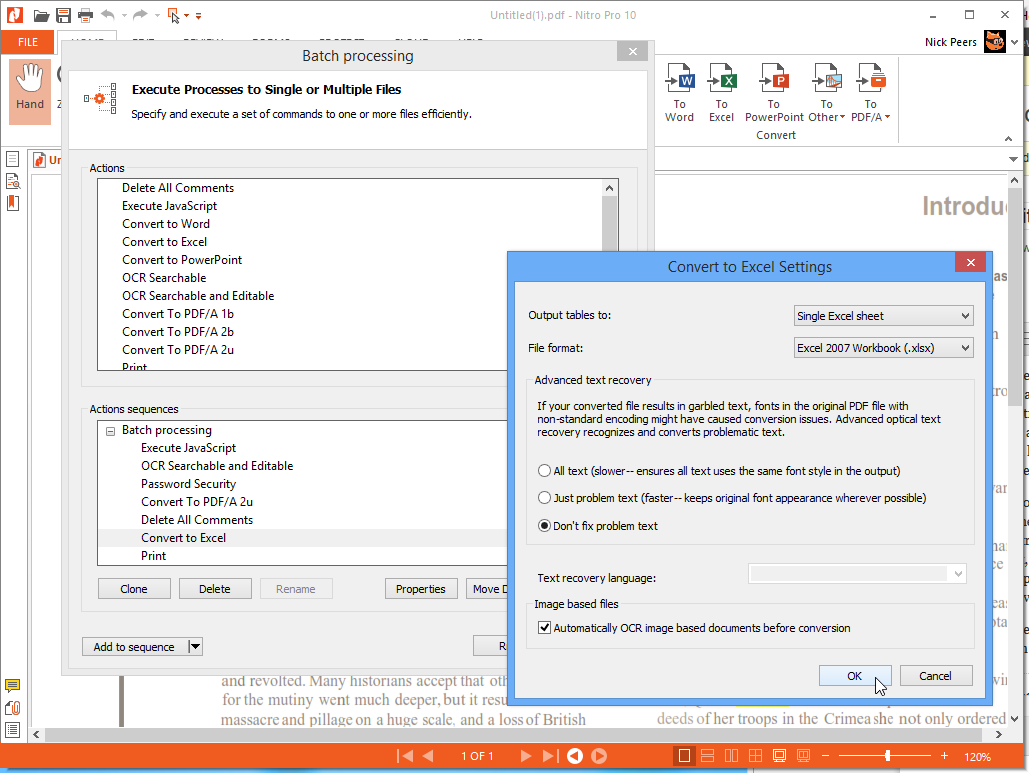Confirm Excel settings with OK
This screenshot has height=773, width=1029.
tap(854, 675)
